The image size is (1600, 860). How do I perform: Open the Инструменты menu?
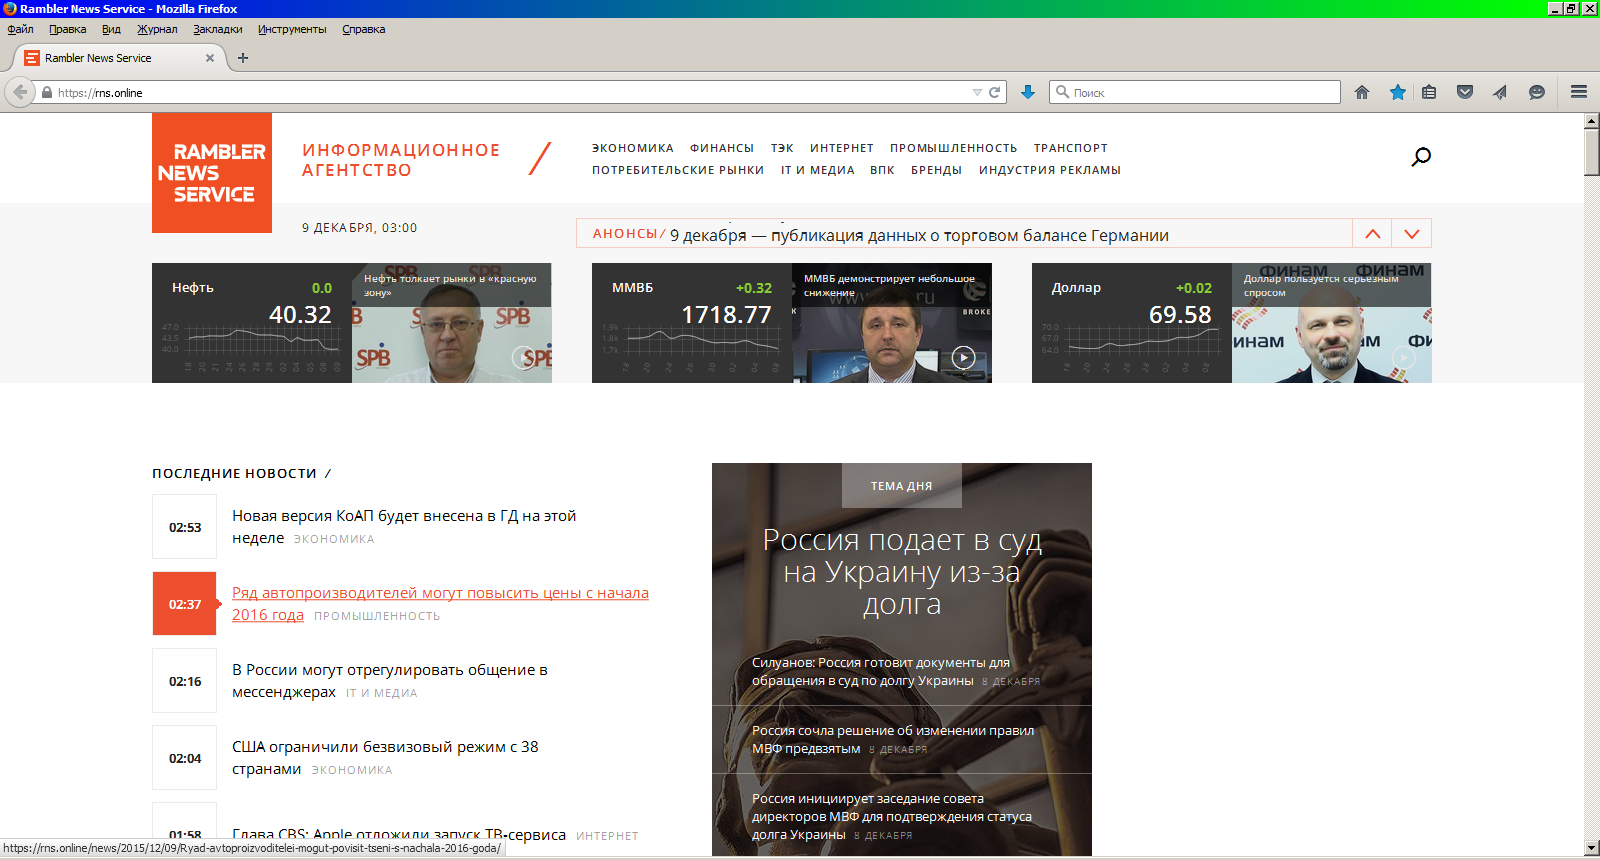point(292,29)
